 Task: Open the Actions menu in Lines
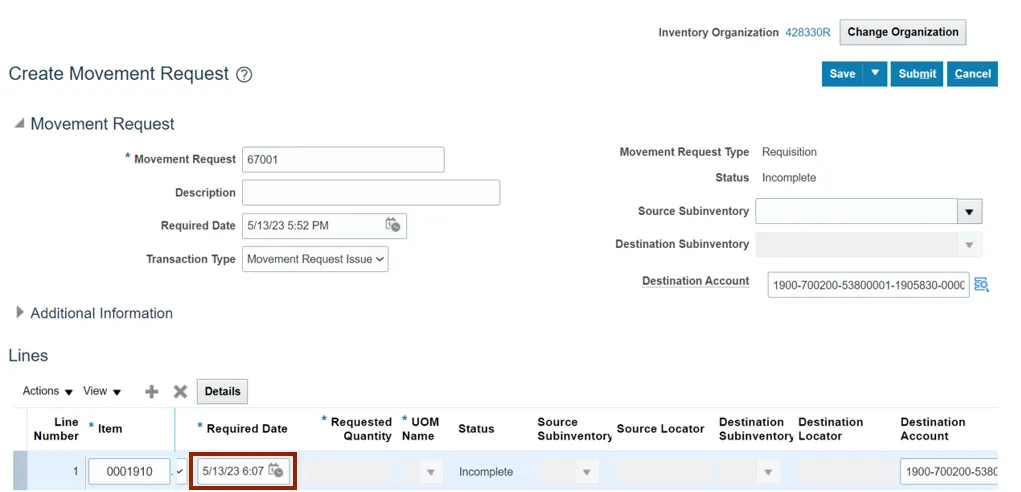pyautogui.click(x=47, y=391)
